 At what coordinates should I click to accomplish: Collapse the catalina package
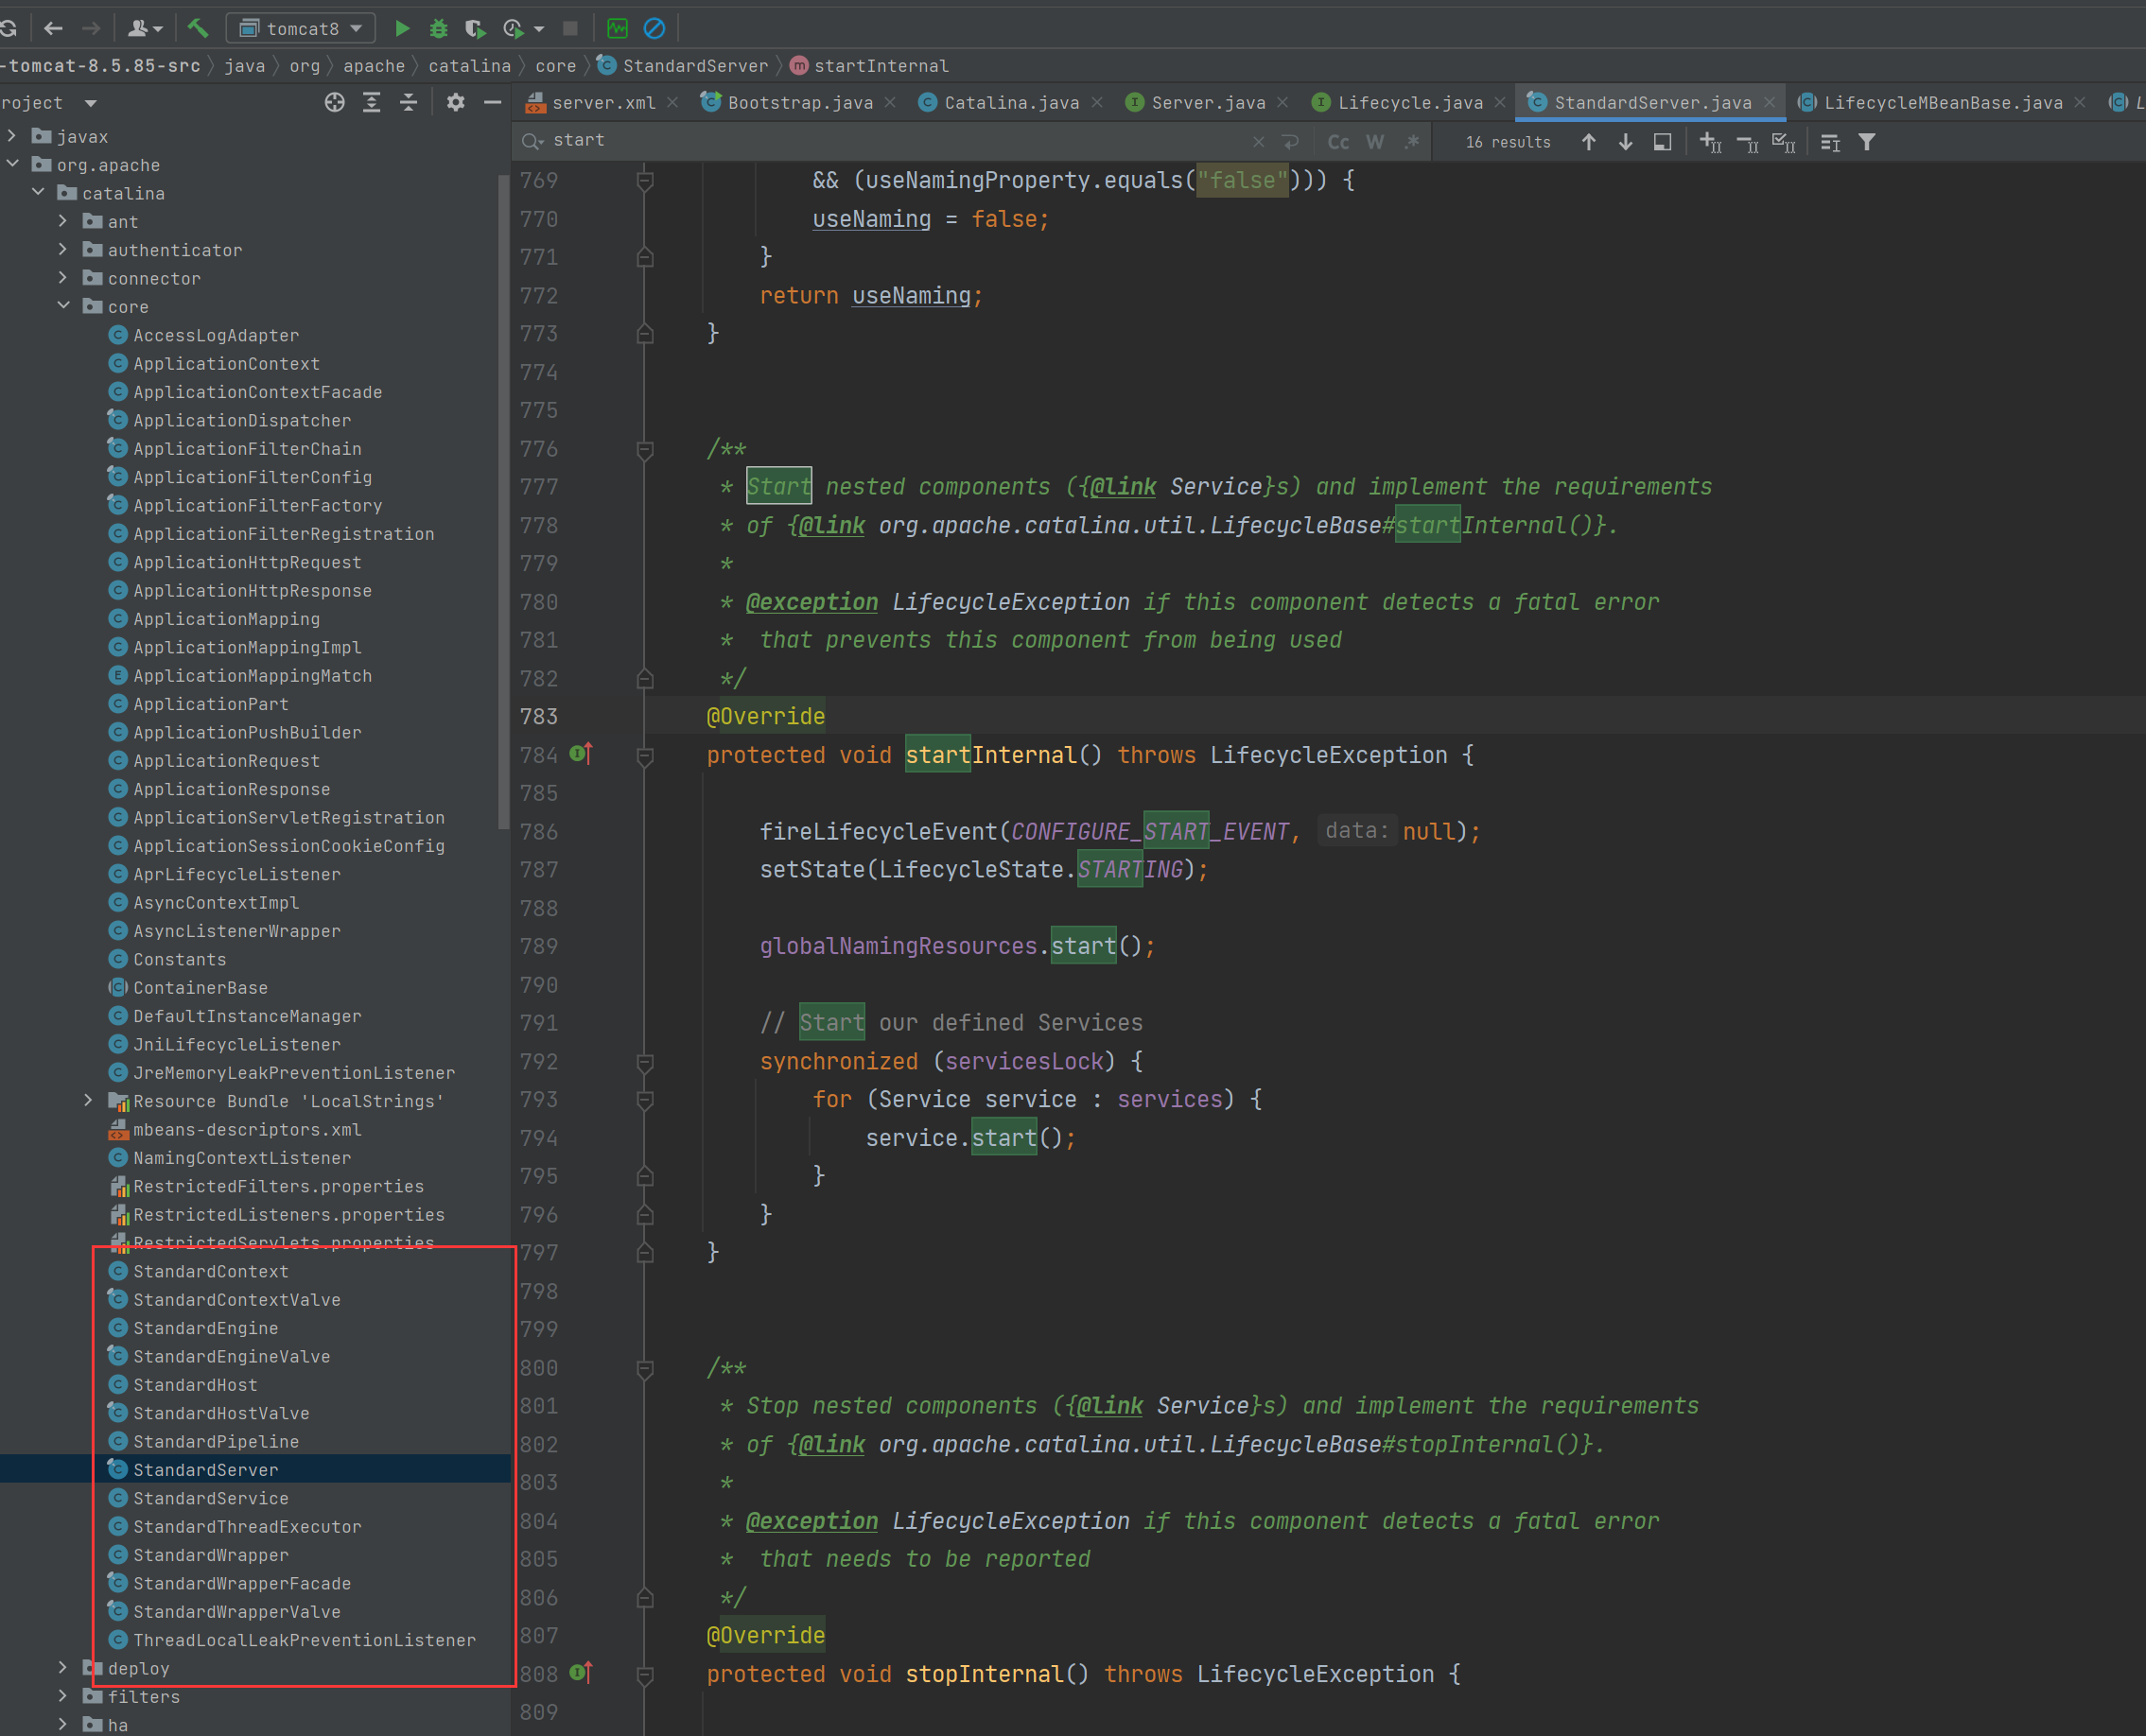38,192
